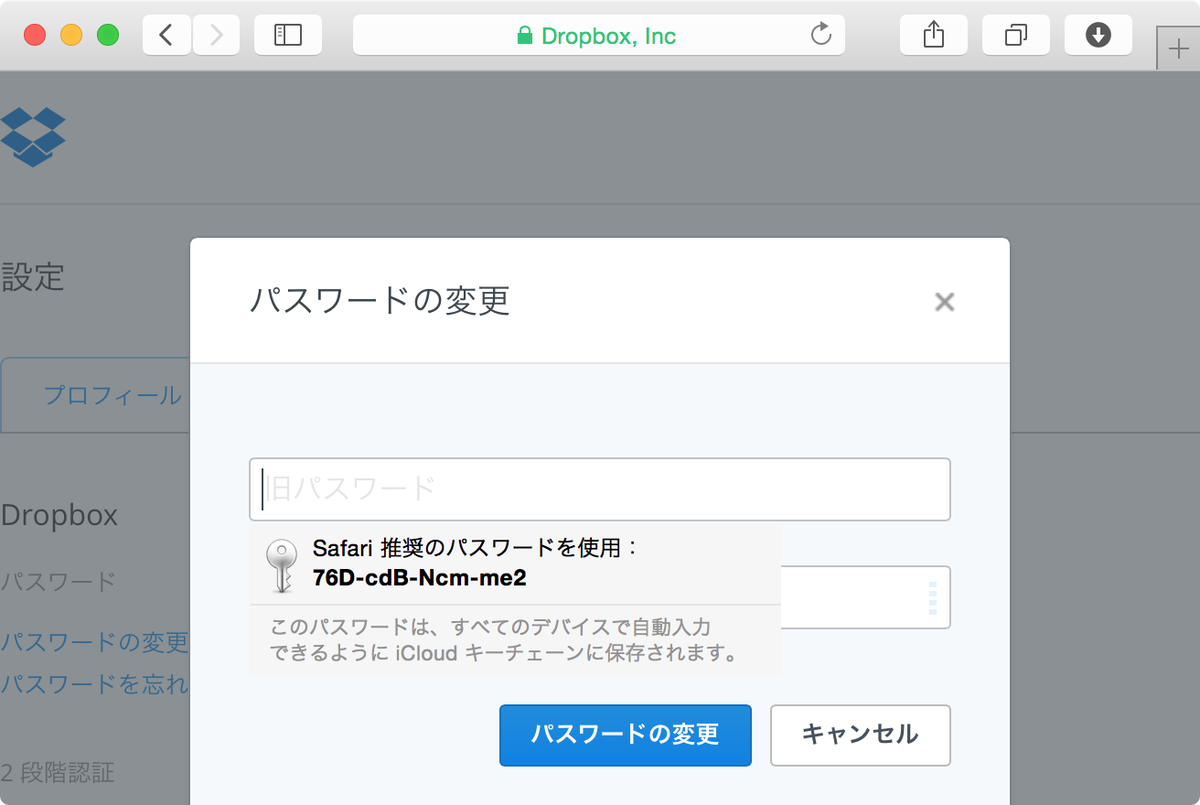Click the パスワードを忘れ link

point(94,685)
